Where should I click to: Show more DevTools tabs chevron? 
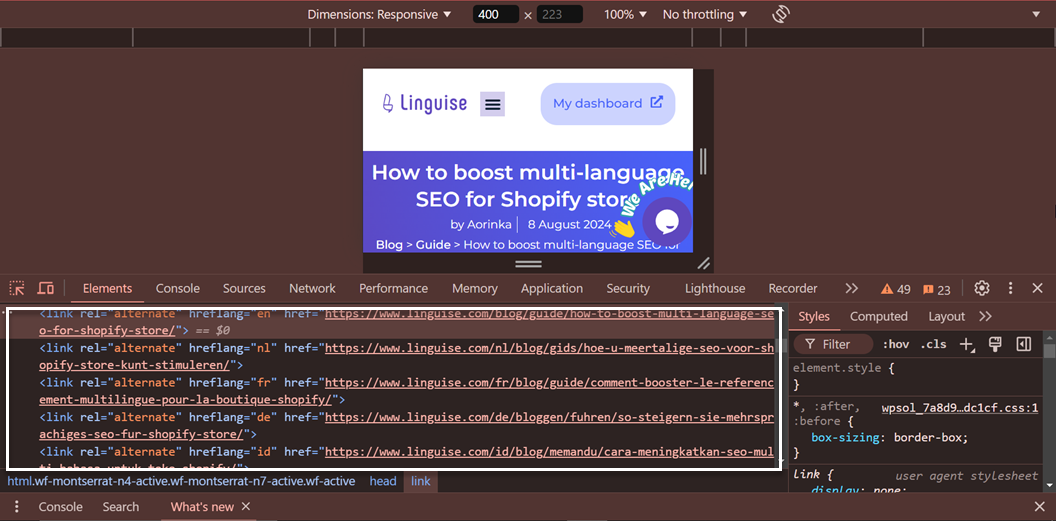852,288
